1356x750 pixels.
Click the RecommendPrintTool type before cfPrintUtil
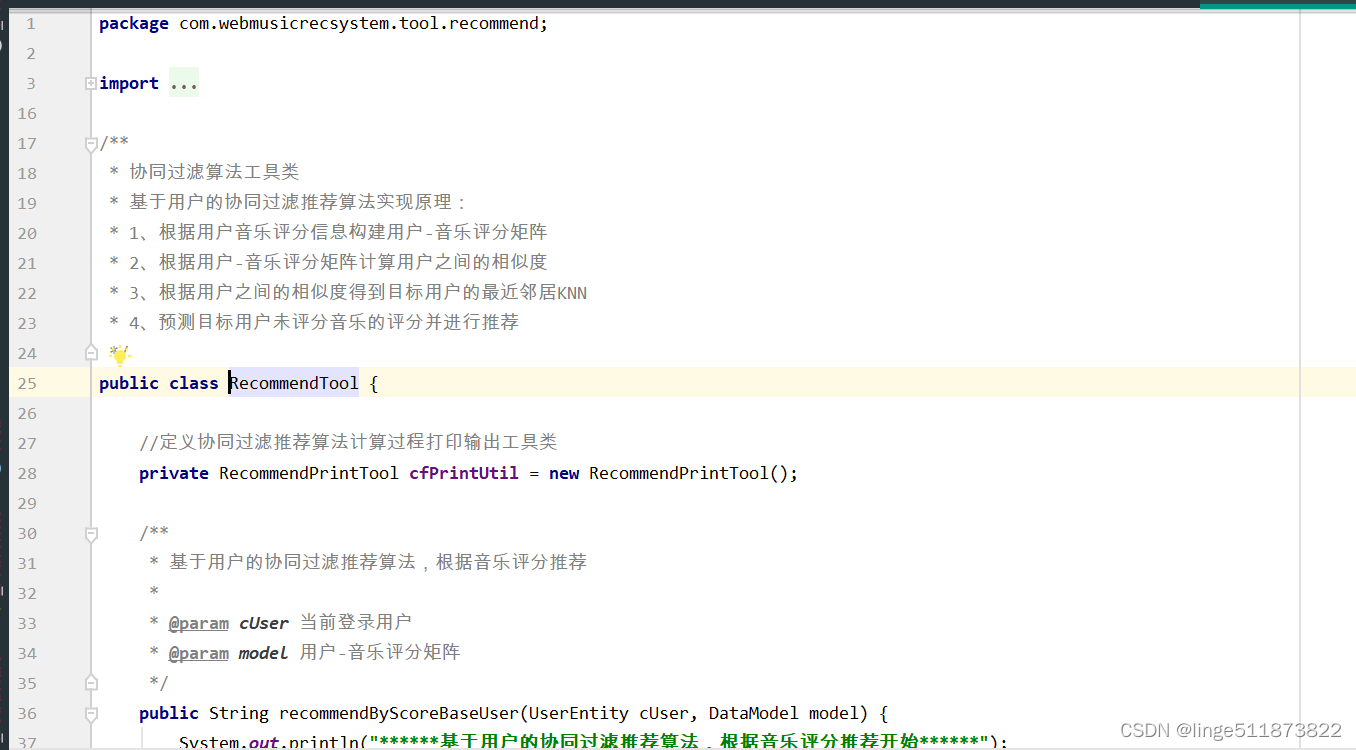click(x=309, y=473)
